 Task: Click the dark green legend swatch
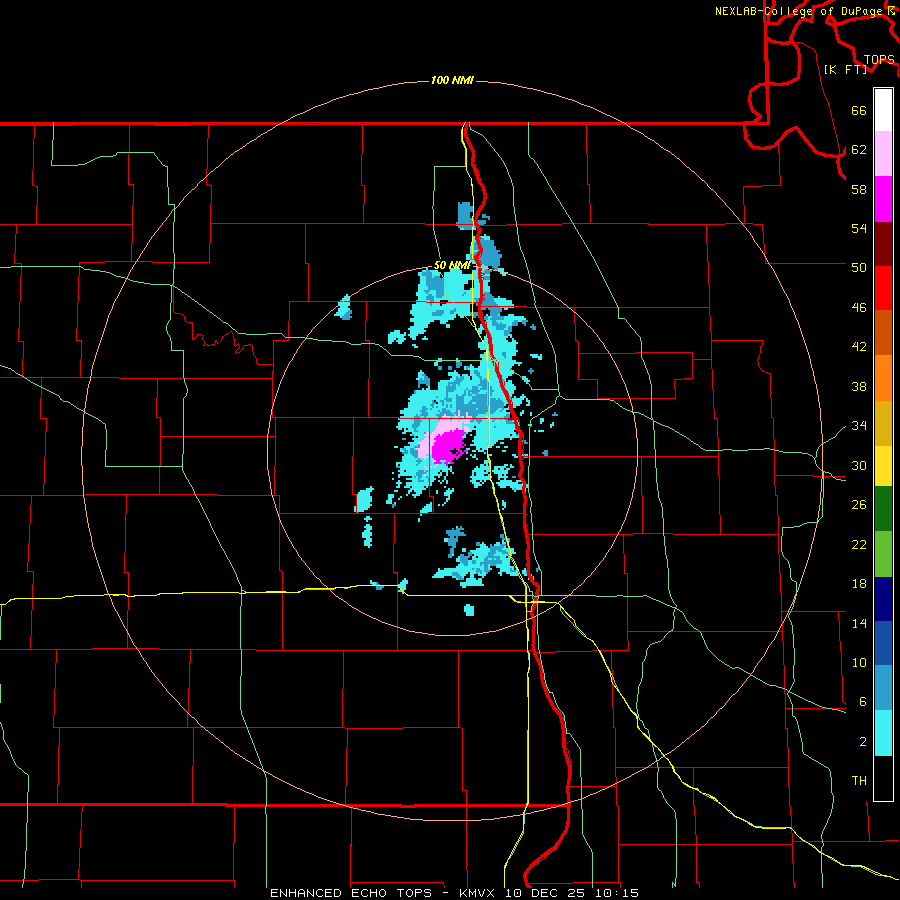click(883, 509)
